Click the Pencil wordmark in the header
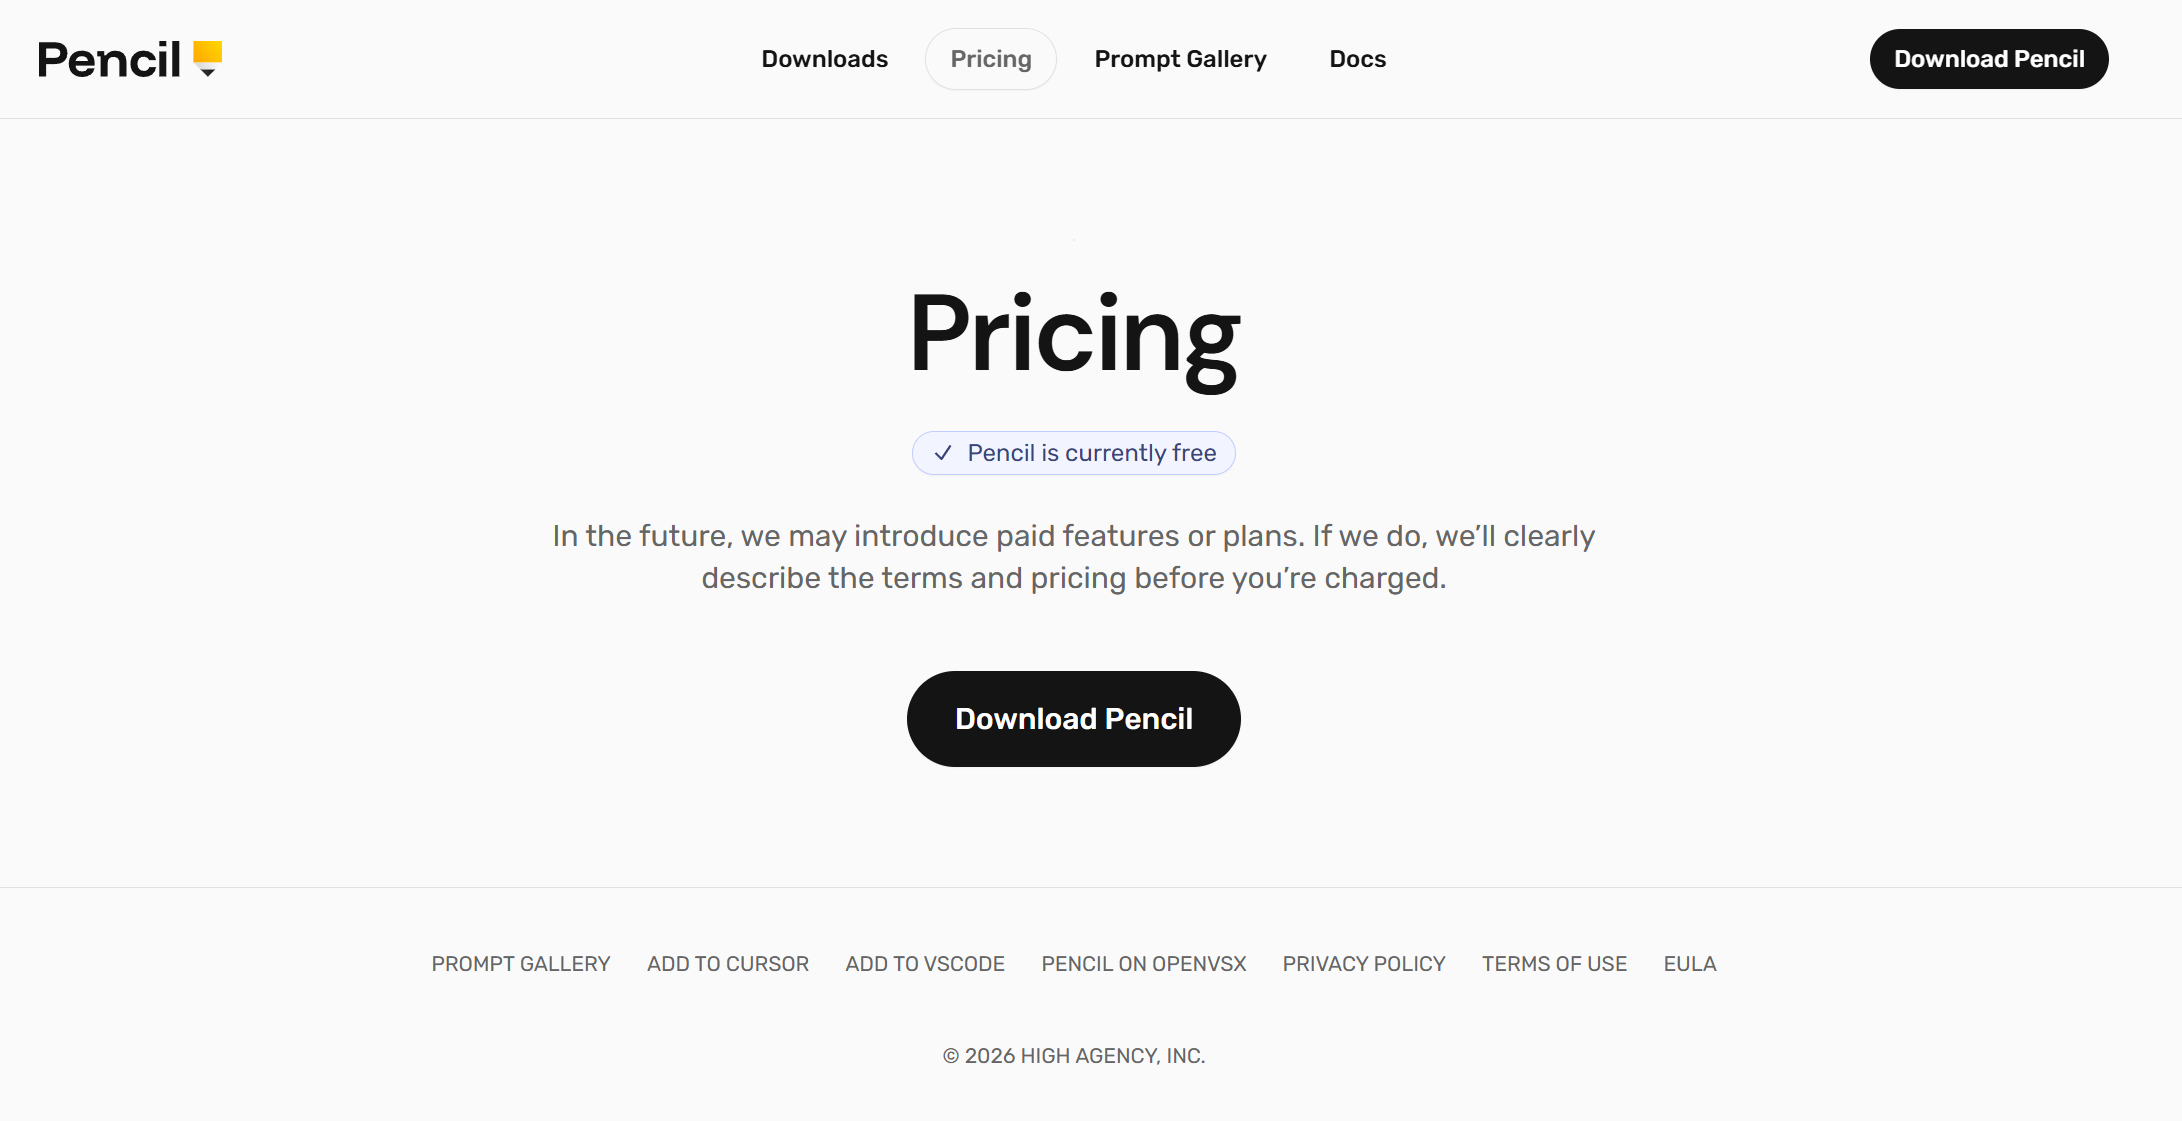Image resolution: width=2182 pixels, height=1121 pixels. point(109,60)
